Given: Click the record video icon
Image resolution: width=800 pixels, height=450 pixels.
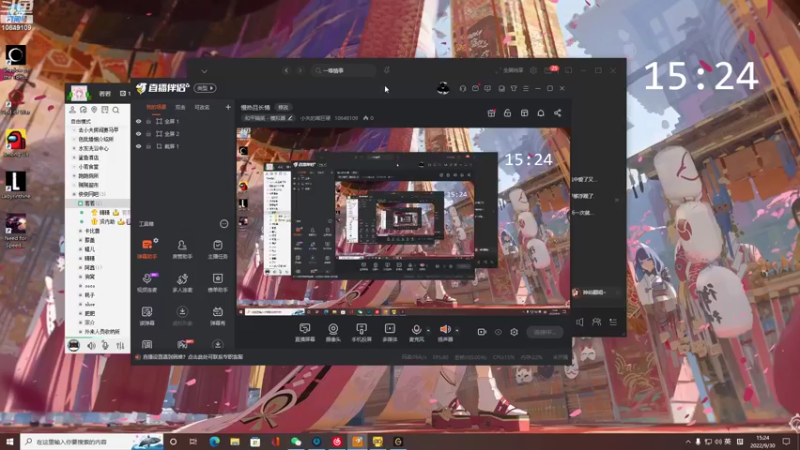Looking at the screenshot, I should pyautogui.click(x=482, y=332).
